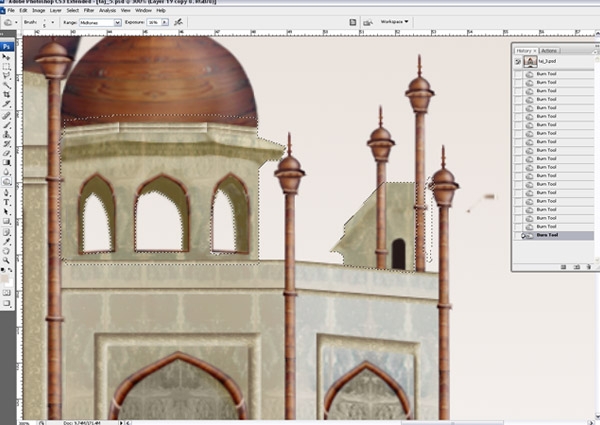This screenshot has height=425, width=600.
Task: Select the Eyedropper tool
Action: (6, 242)
